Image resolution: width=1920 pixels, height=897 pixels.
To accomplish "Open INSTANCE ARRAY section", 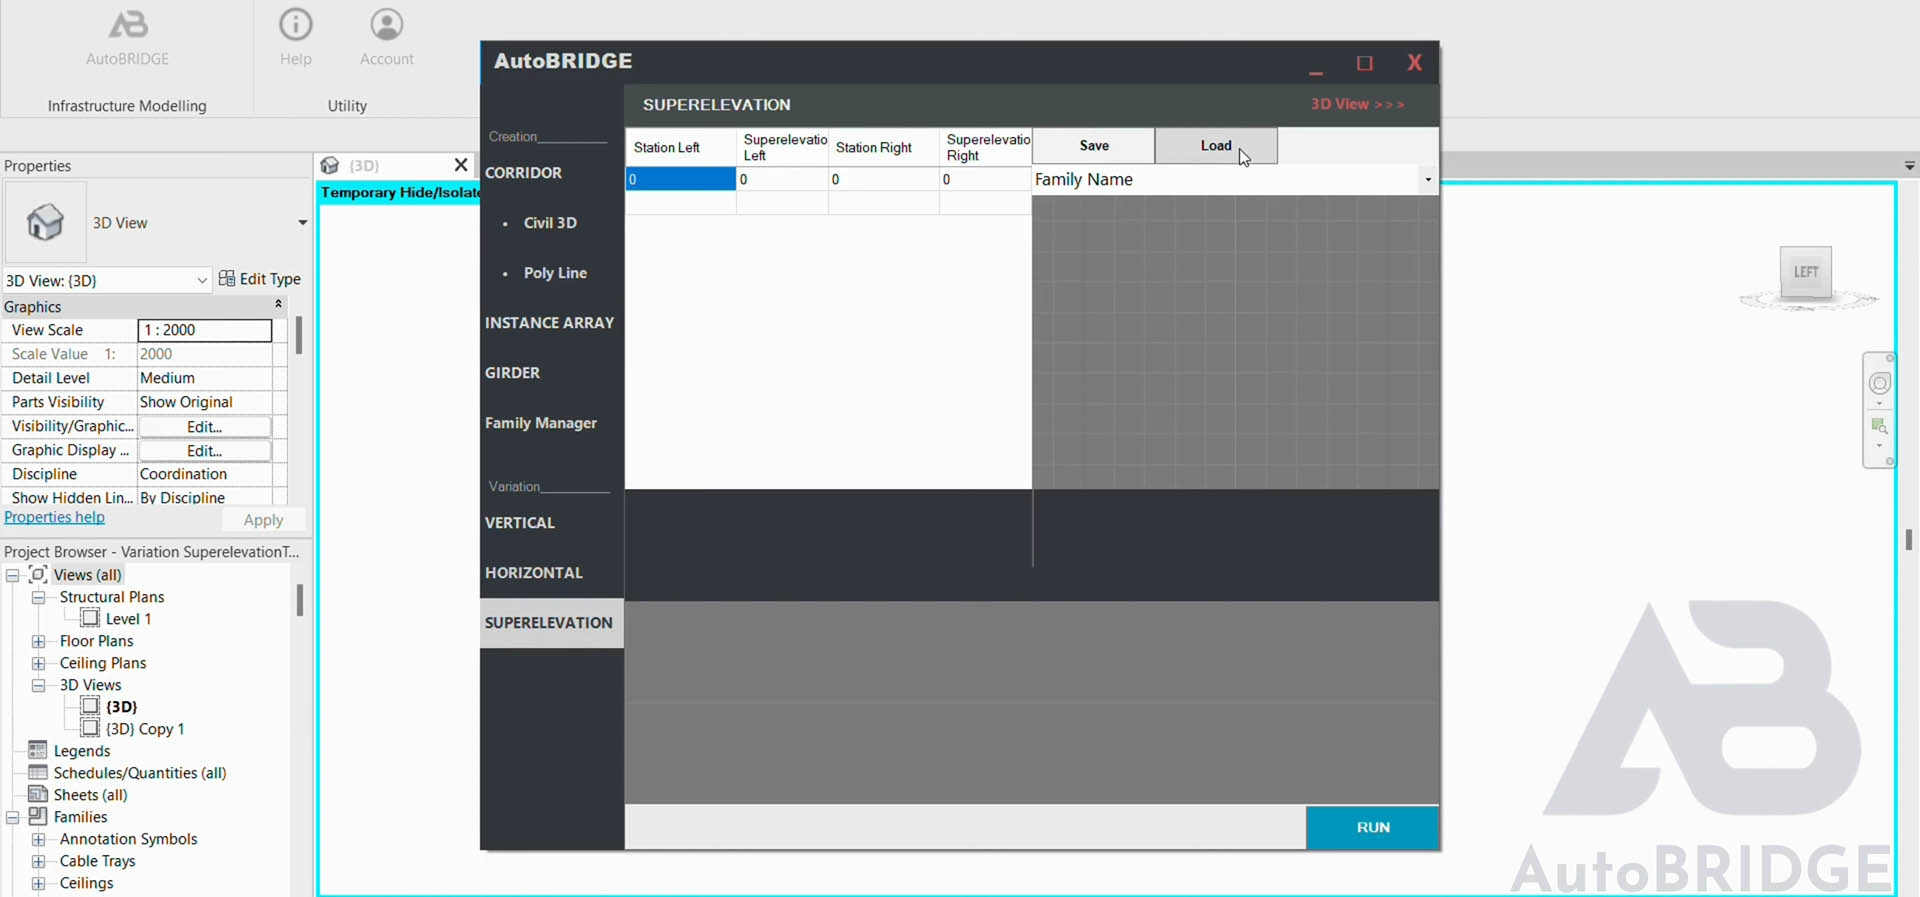I will pos(549,322).
